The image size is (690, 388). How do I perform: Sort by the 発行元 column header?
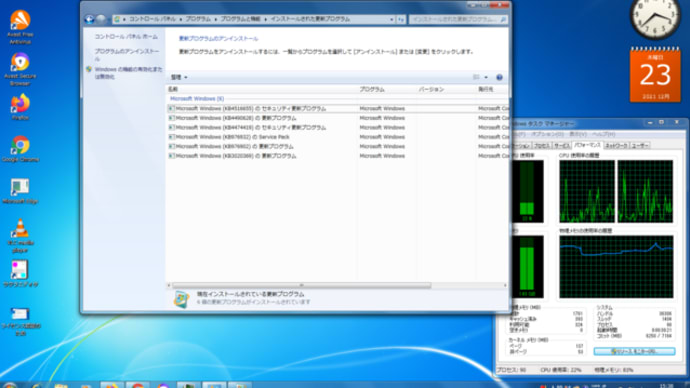[492, 89]
